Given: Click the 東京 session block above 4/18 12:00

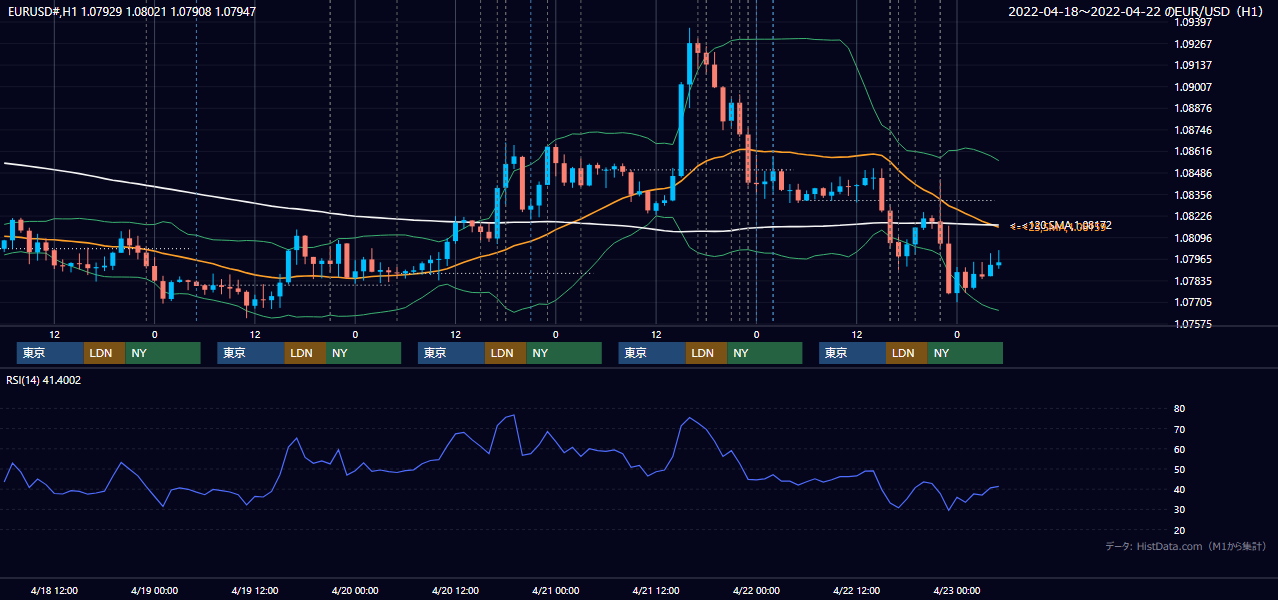Looking at the screenshot, I should pos(50,353).
